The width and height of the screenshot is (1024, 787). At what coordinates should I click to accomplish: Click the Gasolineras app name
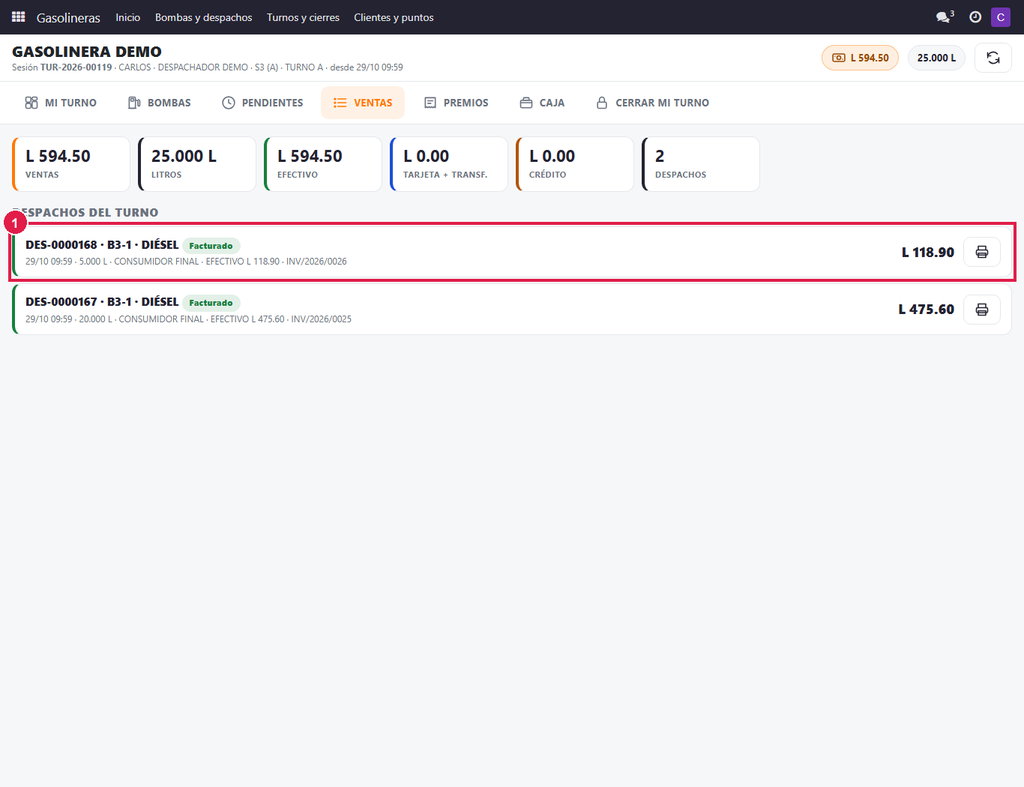(x=69, y=18)
